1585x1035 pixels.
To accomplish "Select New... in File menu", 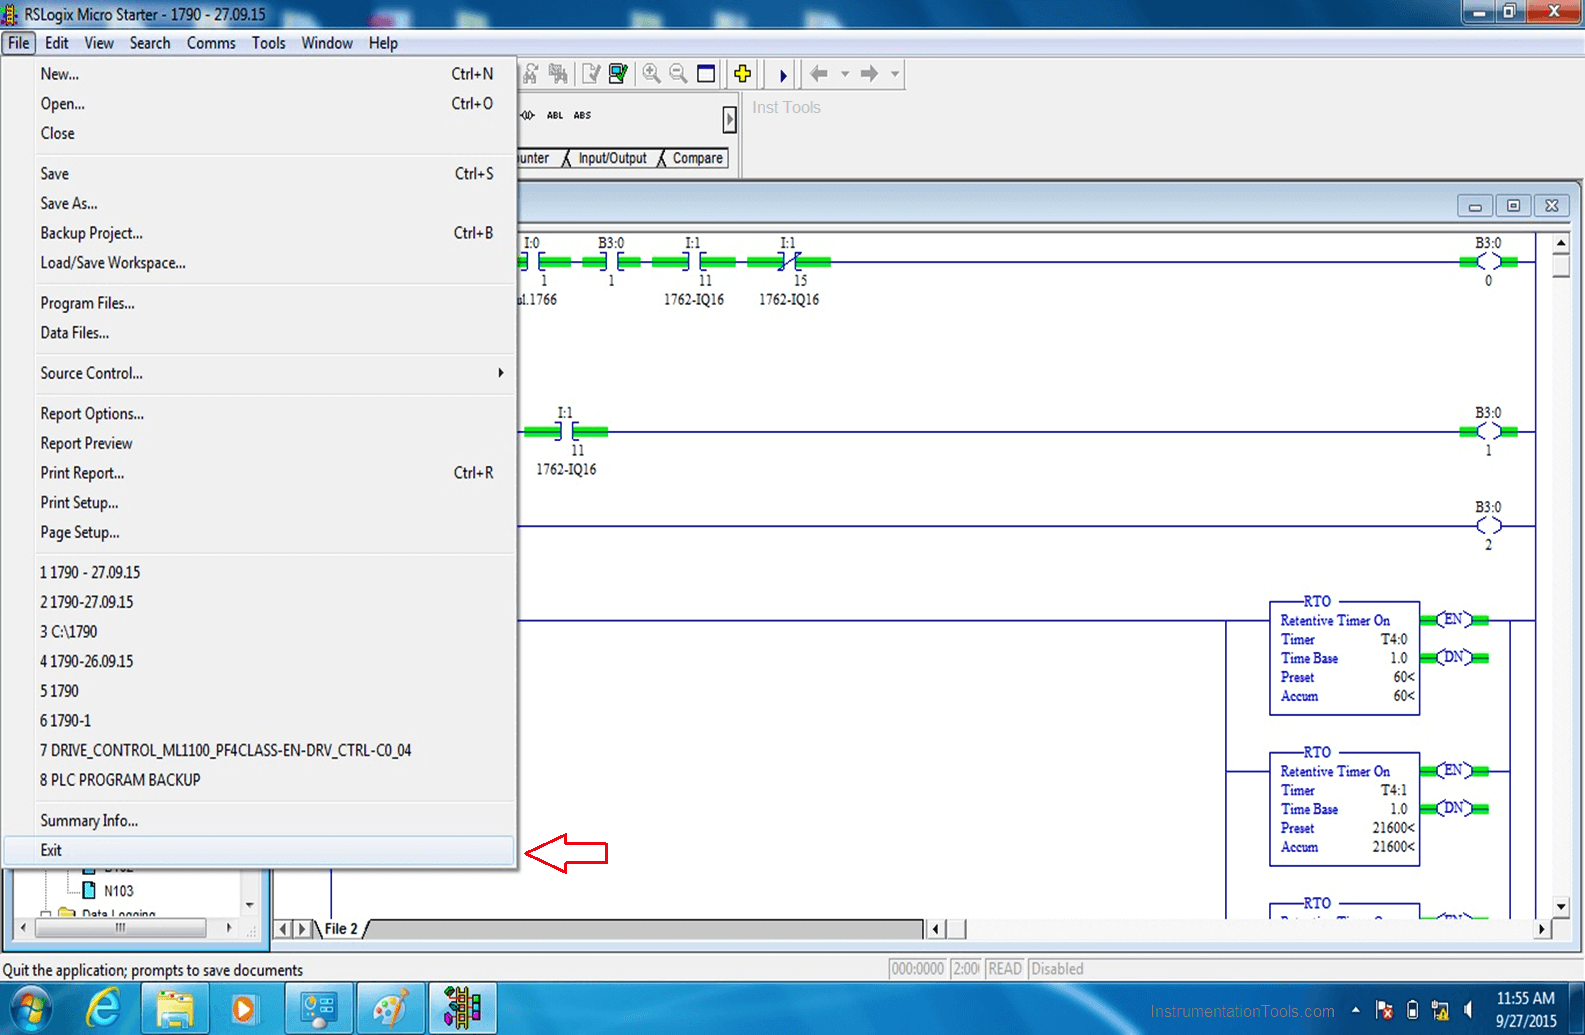I will (x=260, y=74).
